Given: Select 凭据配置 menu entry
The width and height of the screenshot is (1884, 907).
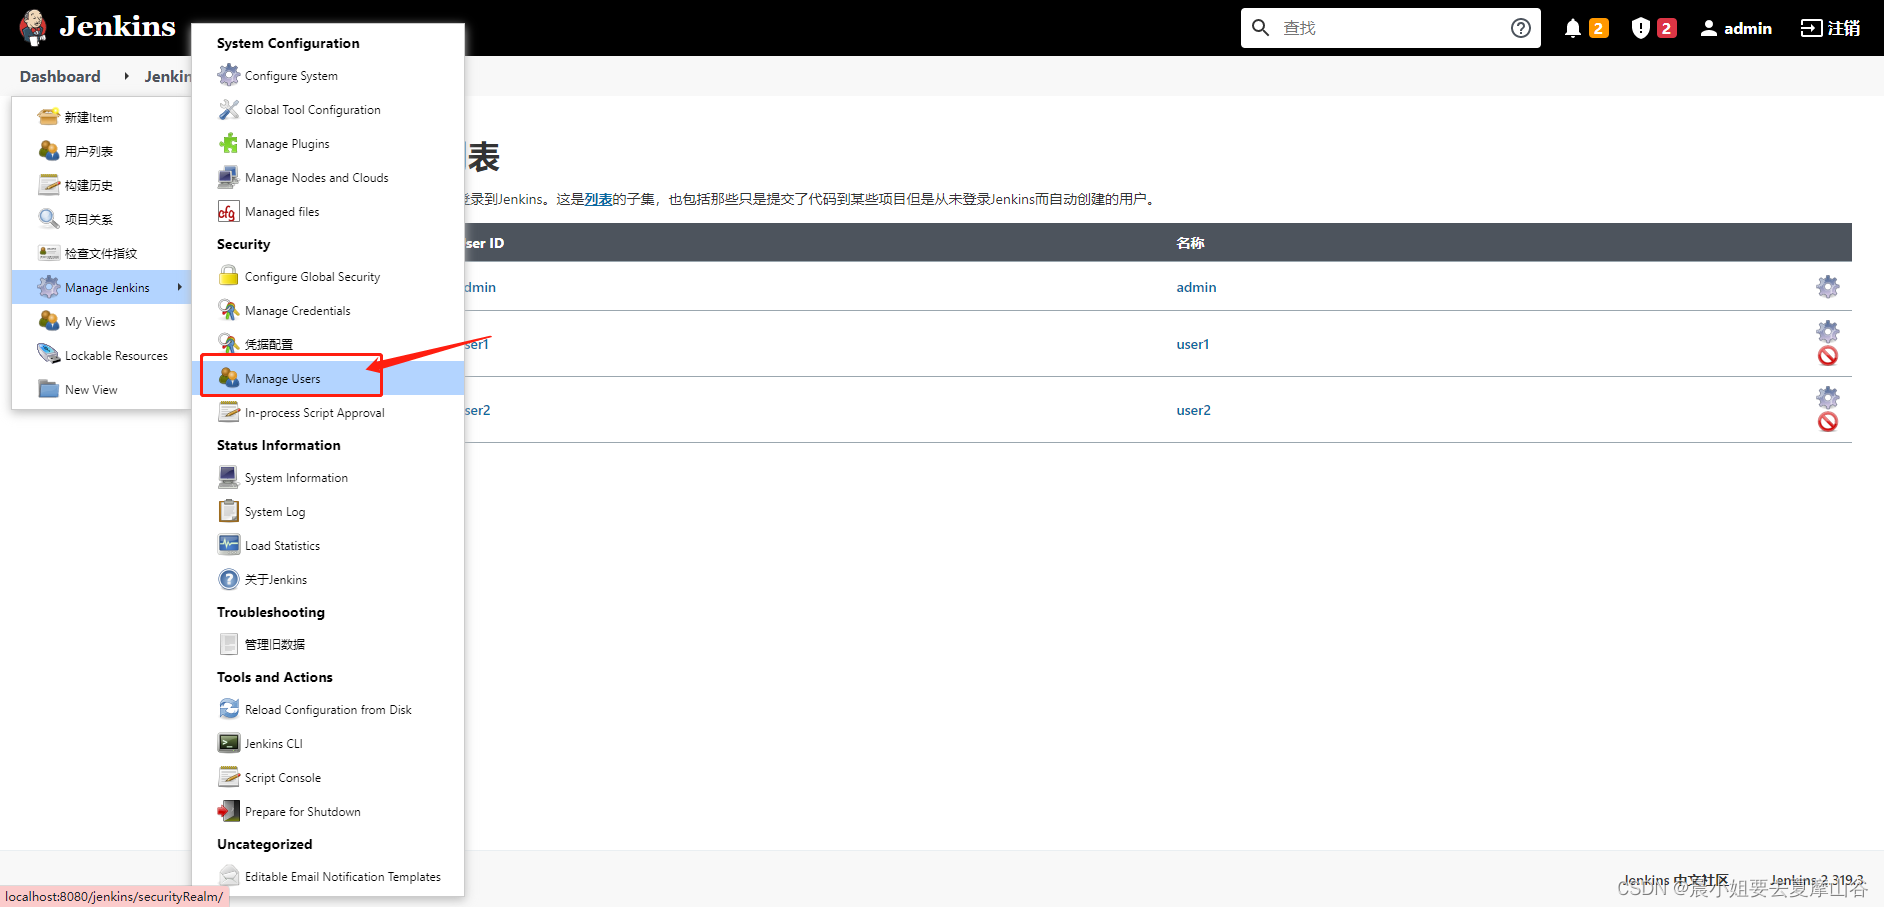Looking at the screenshot, I should pos(328,344).
